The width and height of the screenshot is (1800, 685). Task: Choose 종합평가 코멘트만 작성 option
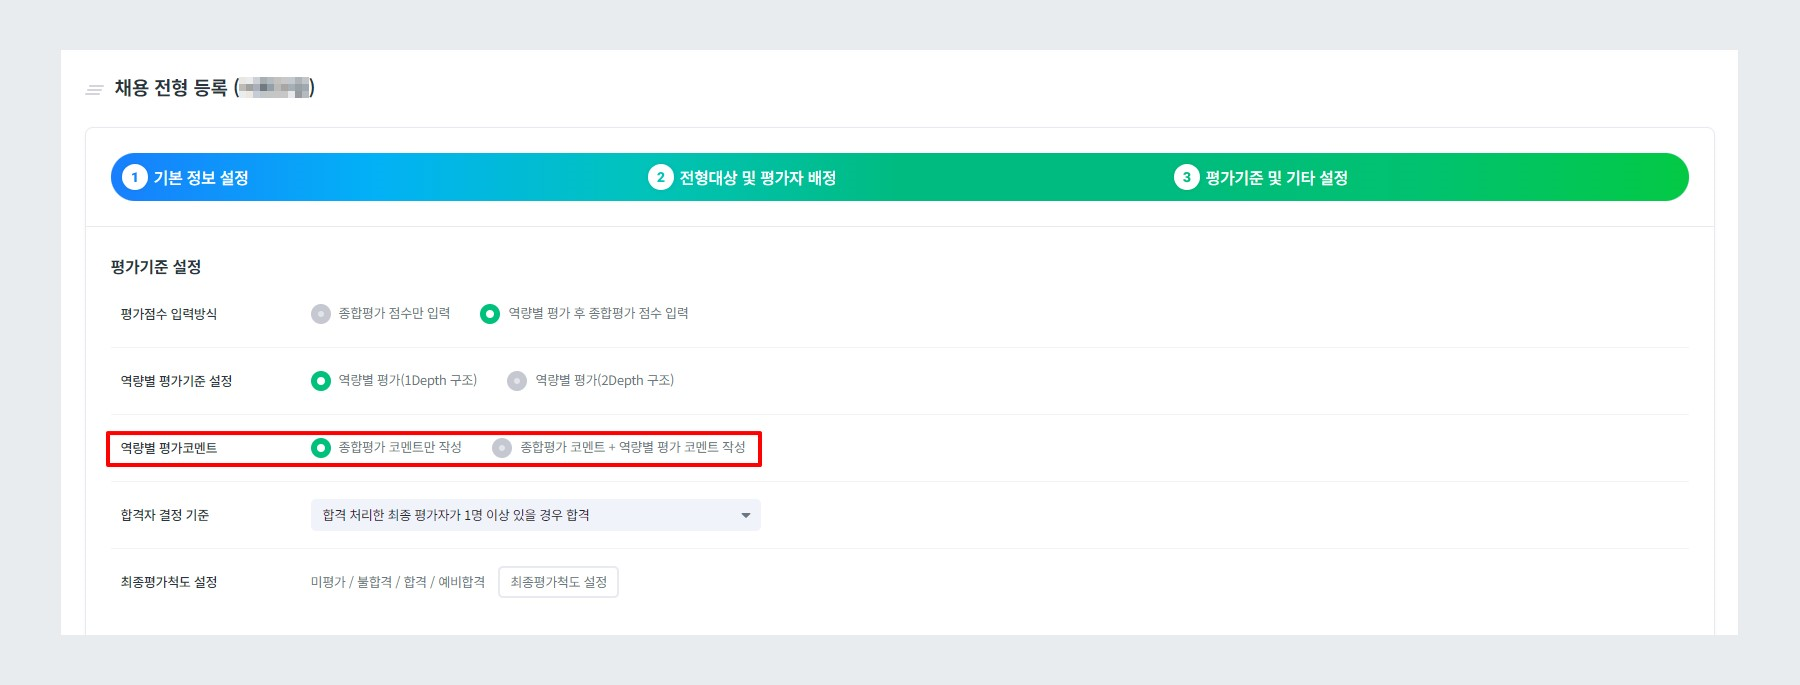pos(322,448)
